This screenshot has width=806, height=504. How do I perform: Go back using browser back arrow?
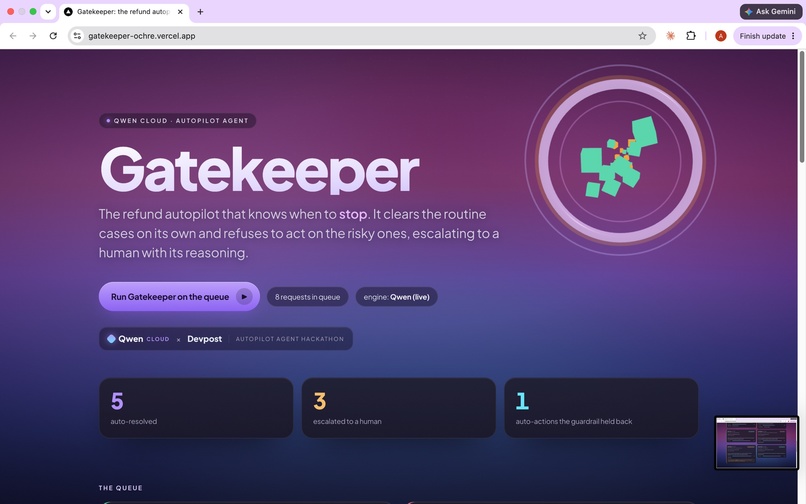(x=13, y=36)
